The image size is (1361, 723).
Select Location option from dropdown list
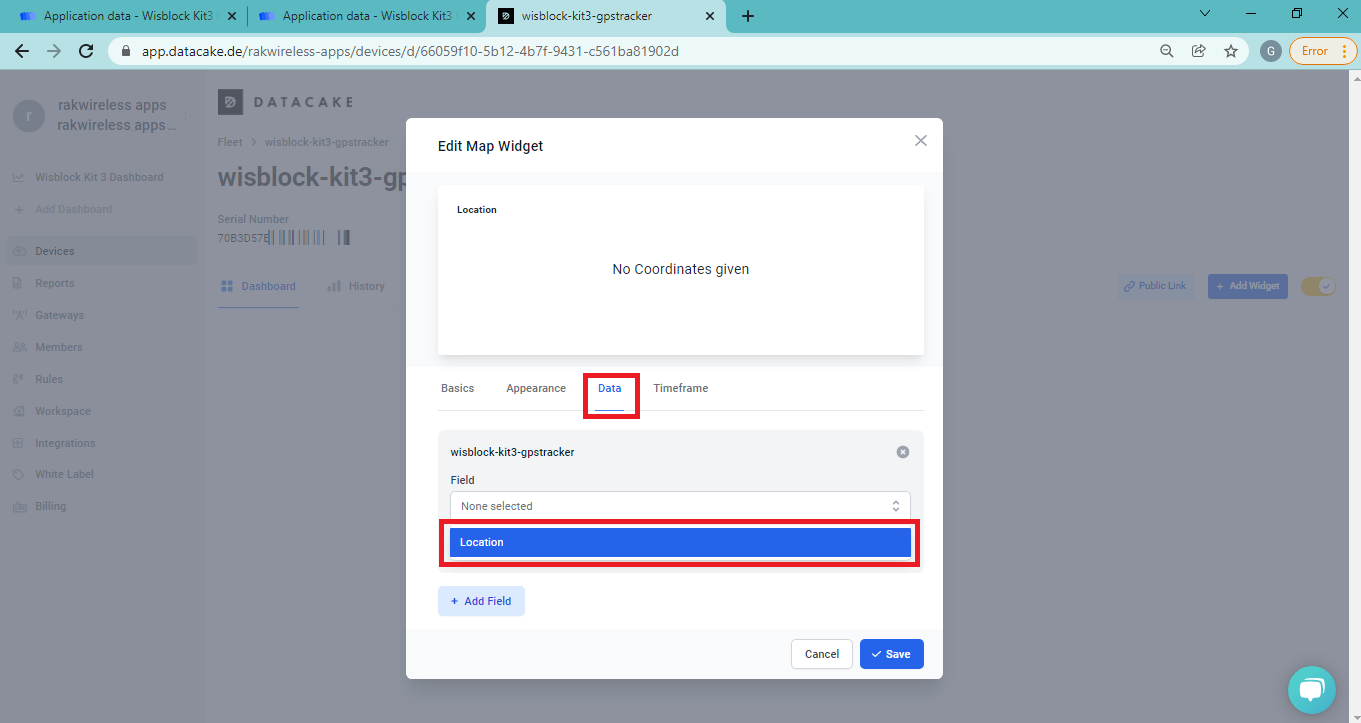click(680, 542)
